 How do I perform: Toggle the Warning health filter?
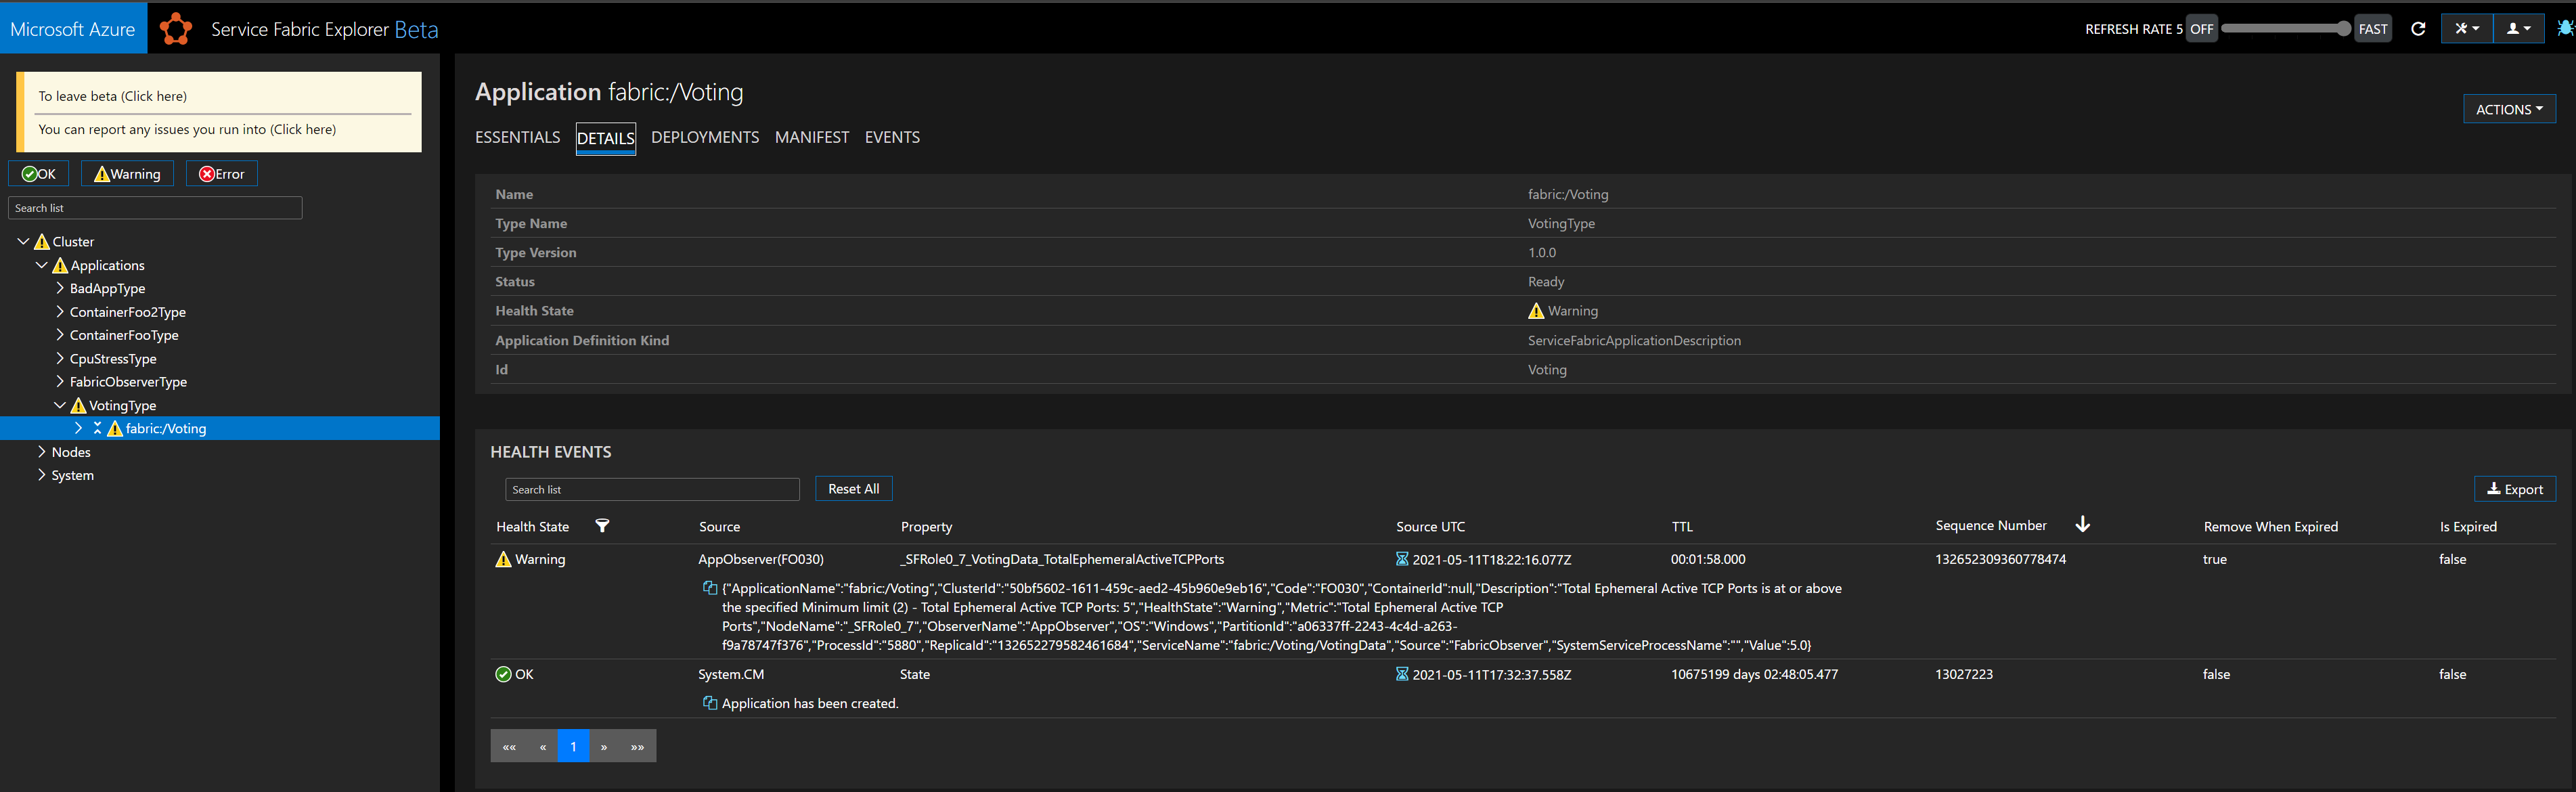click(127, 174)
